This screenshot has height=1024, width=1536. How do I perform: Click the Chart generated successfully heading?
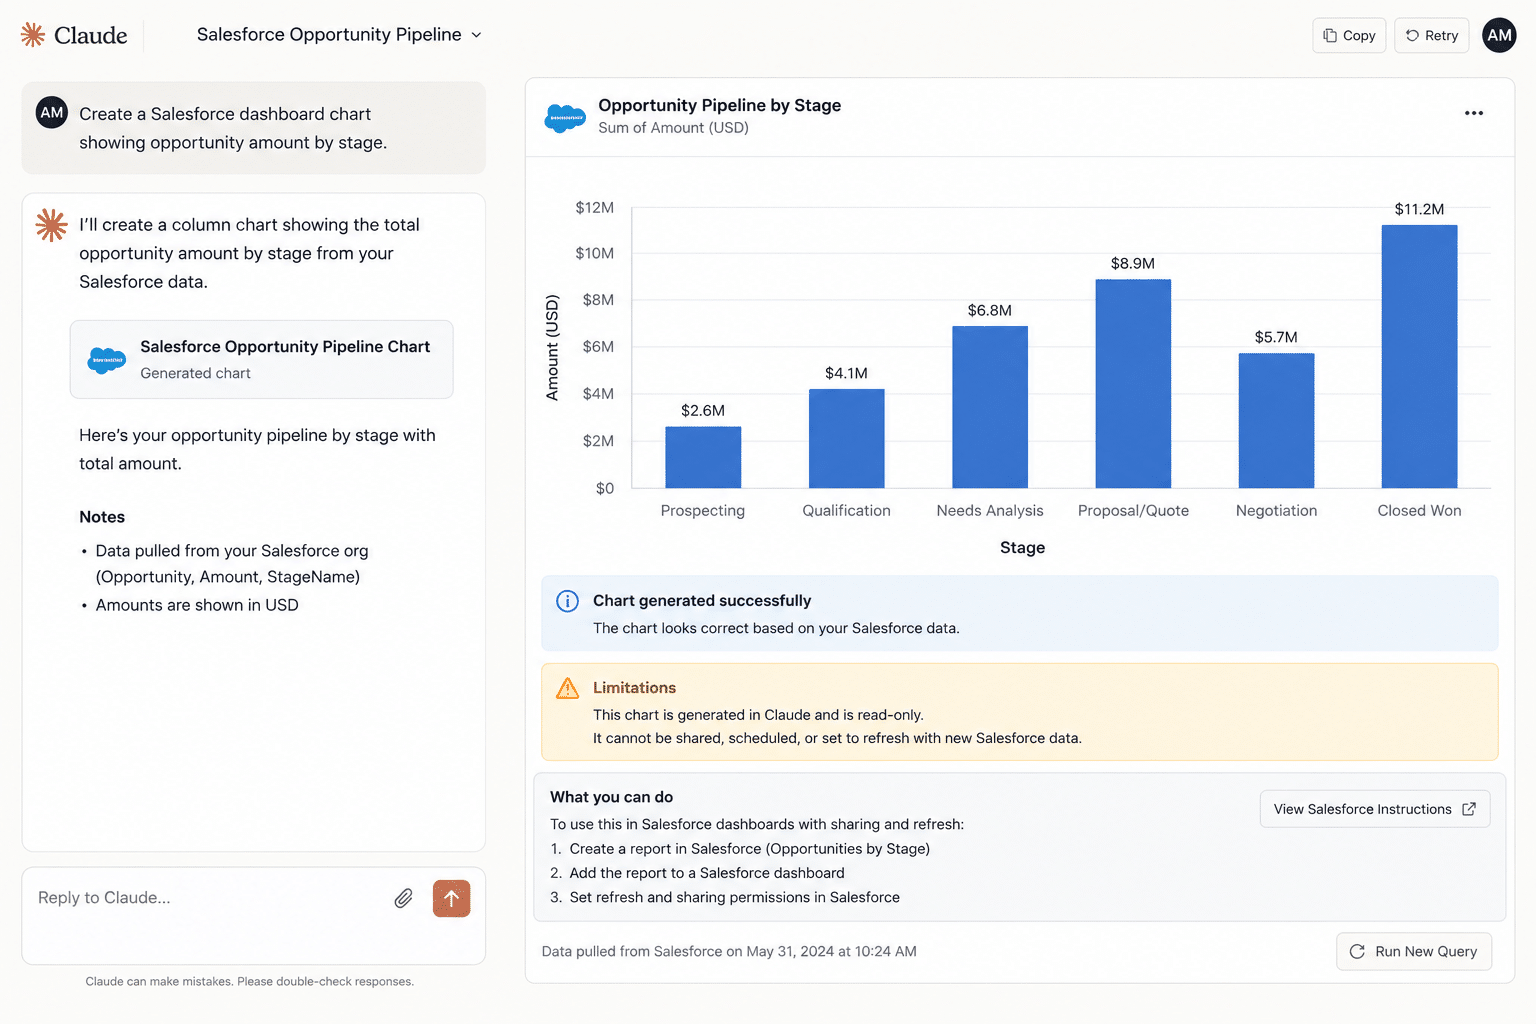702,600
